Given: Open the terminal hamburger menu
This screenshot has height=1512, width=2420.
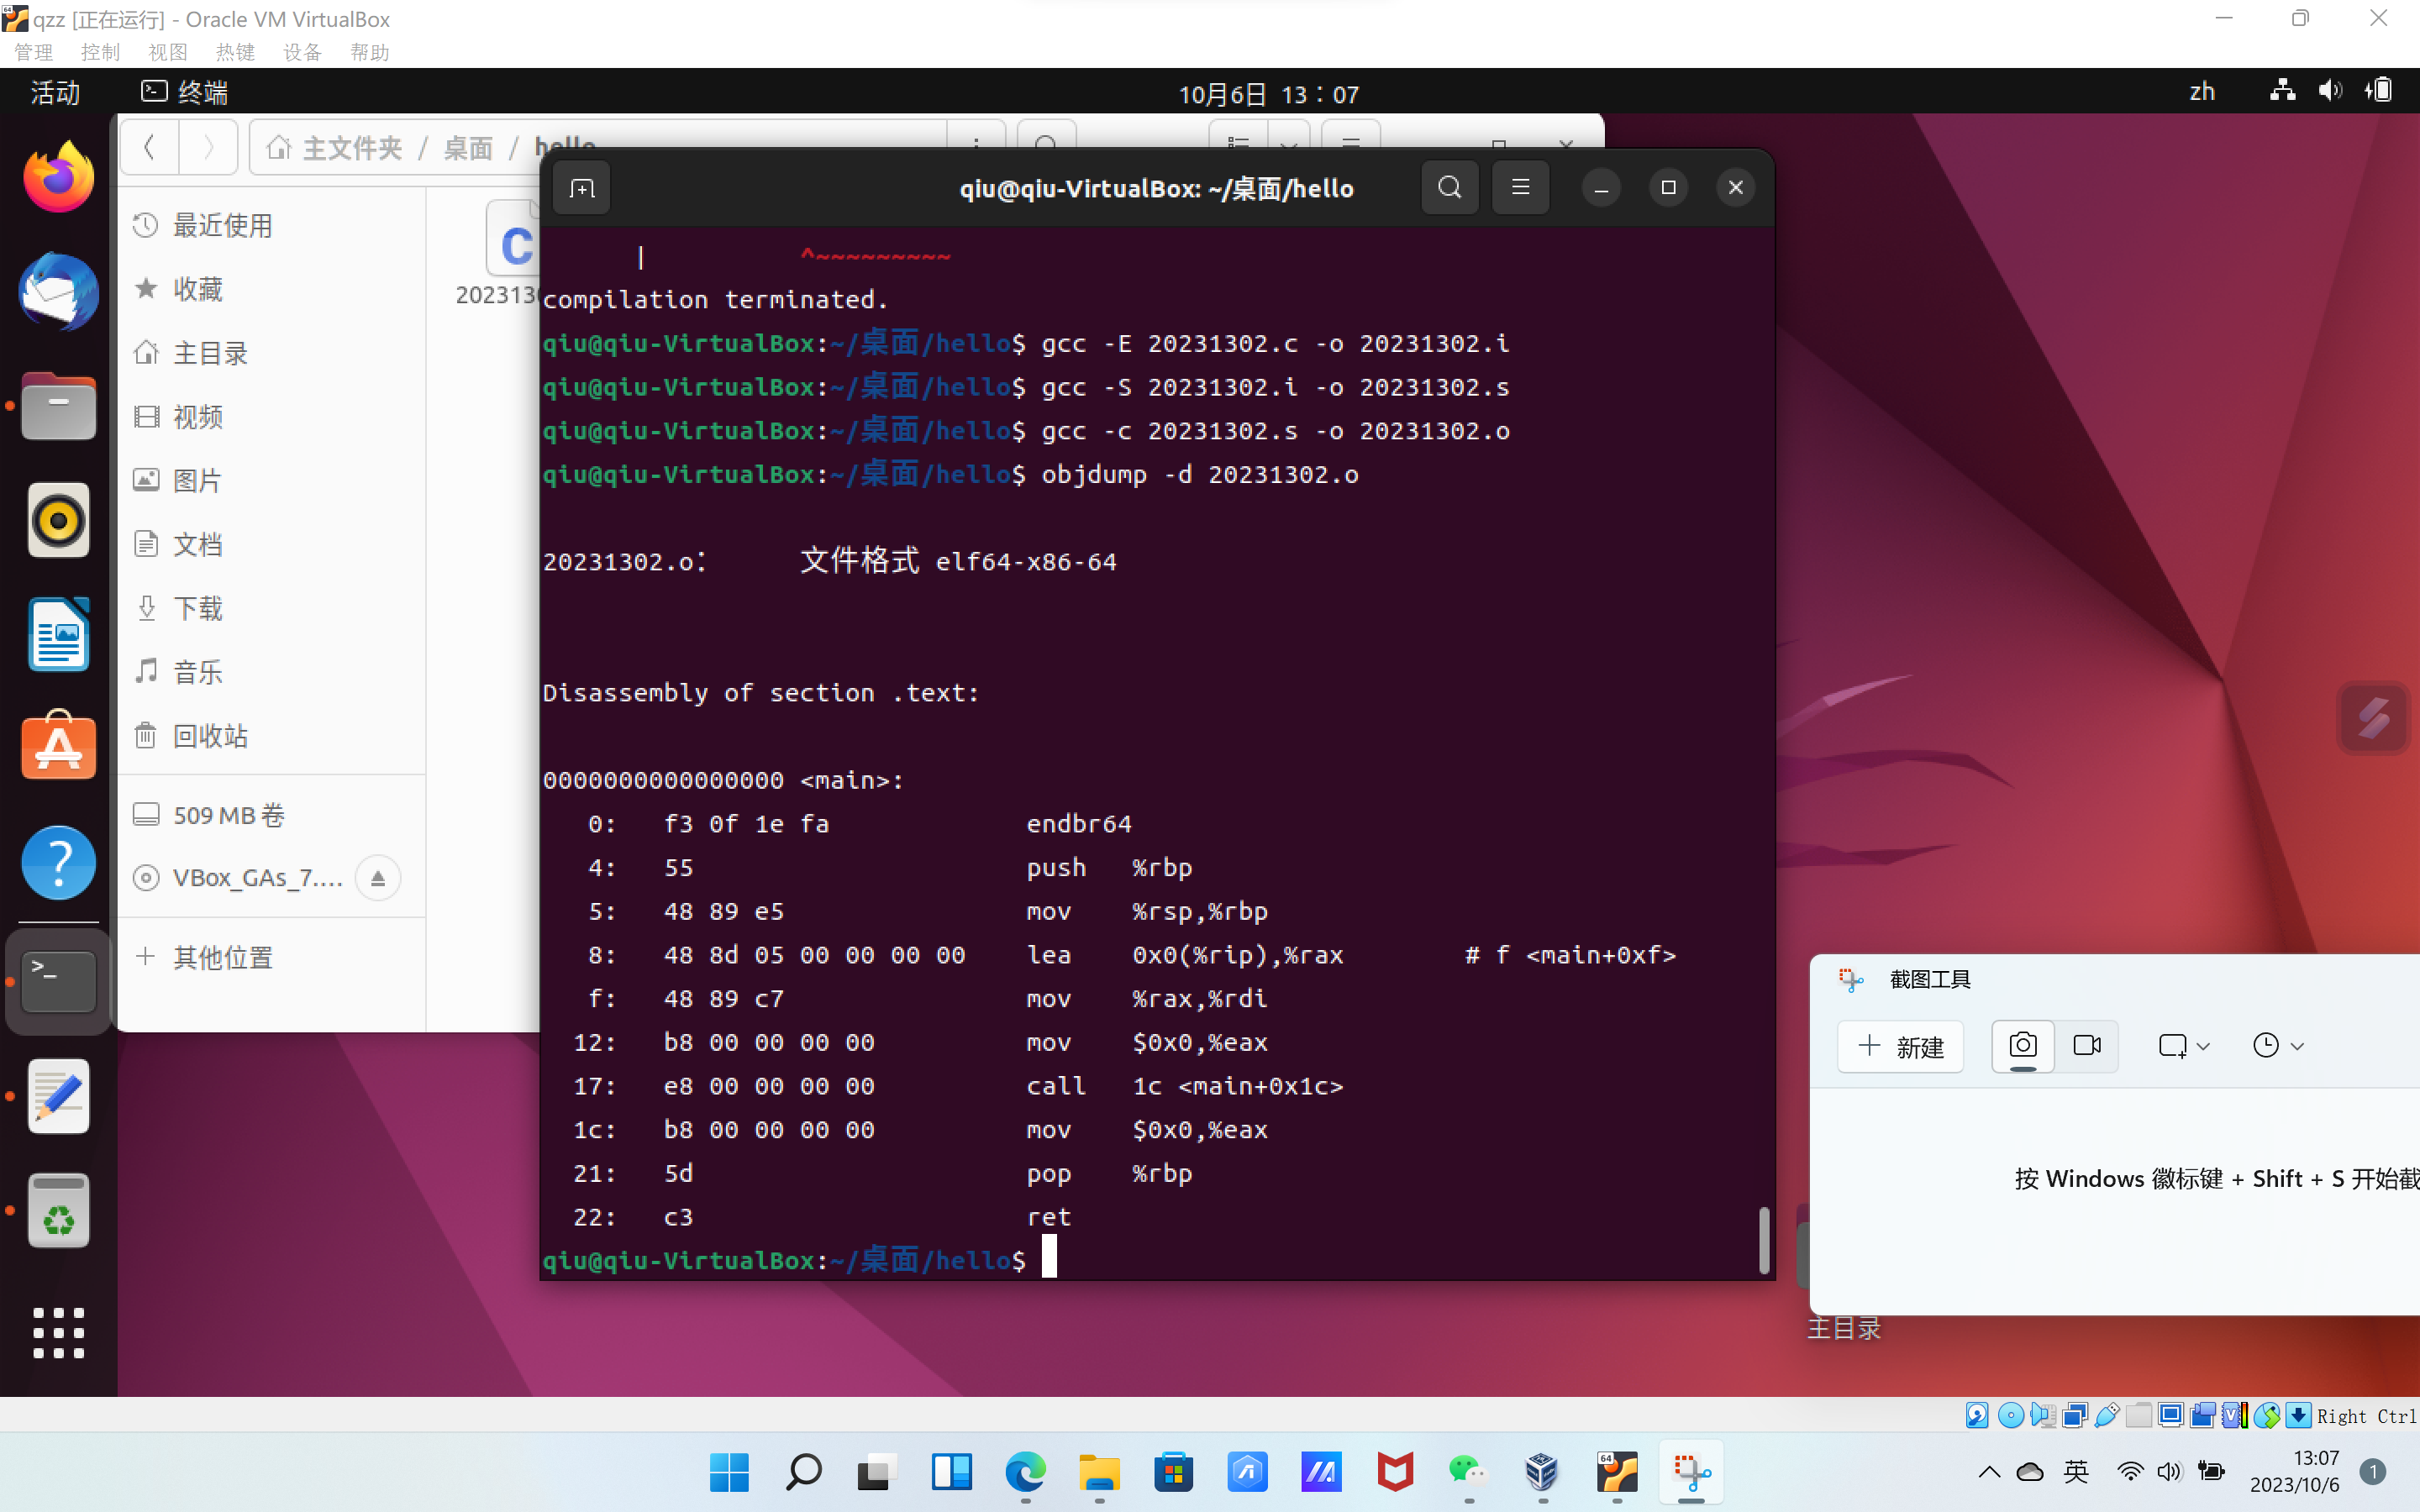Looking at the screenshot, I should click(x=1520, y=187).
